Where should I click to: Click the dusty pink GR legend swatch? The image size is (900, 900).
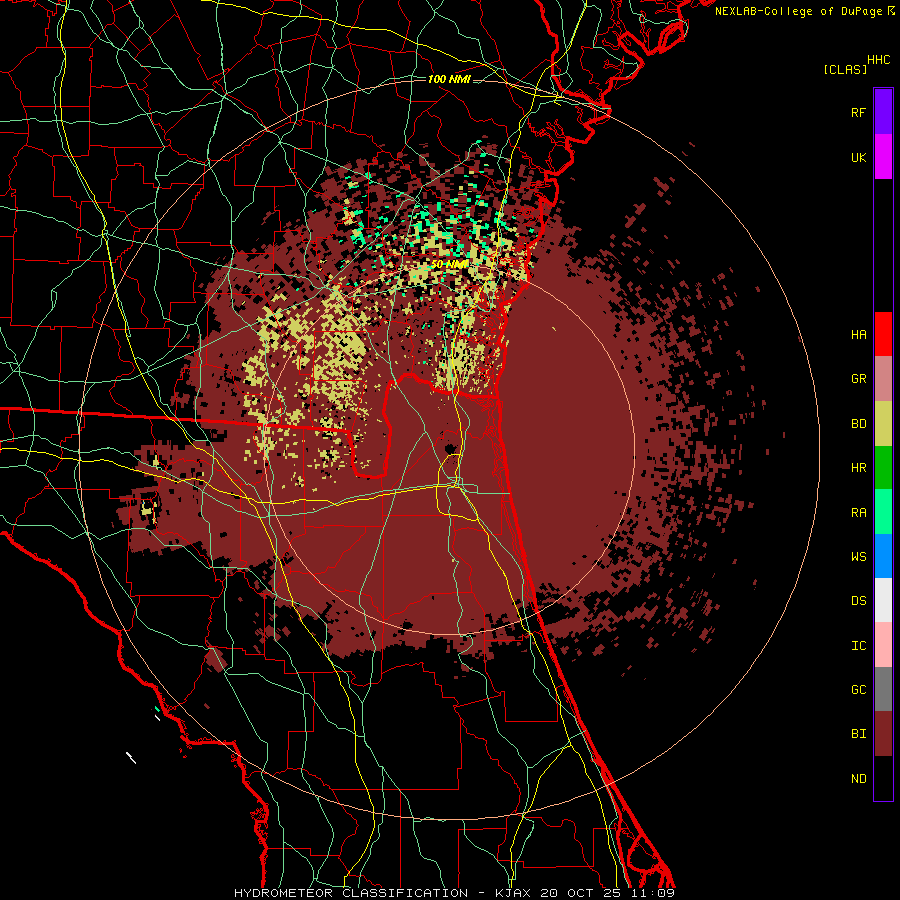(x=883, y=379)
